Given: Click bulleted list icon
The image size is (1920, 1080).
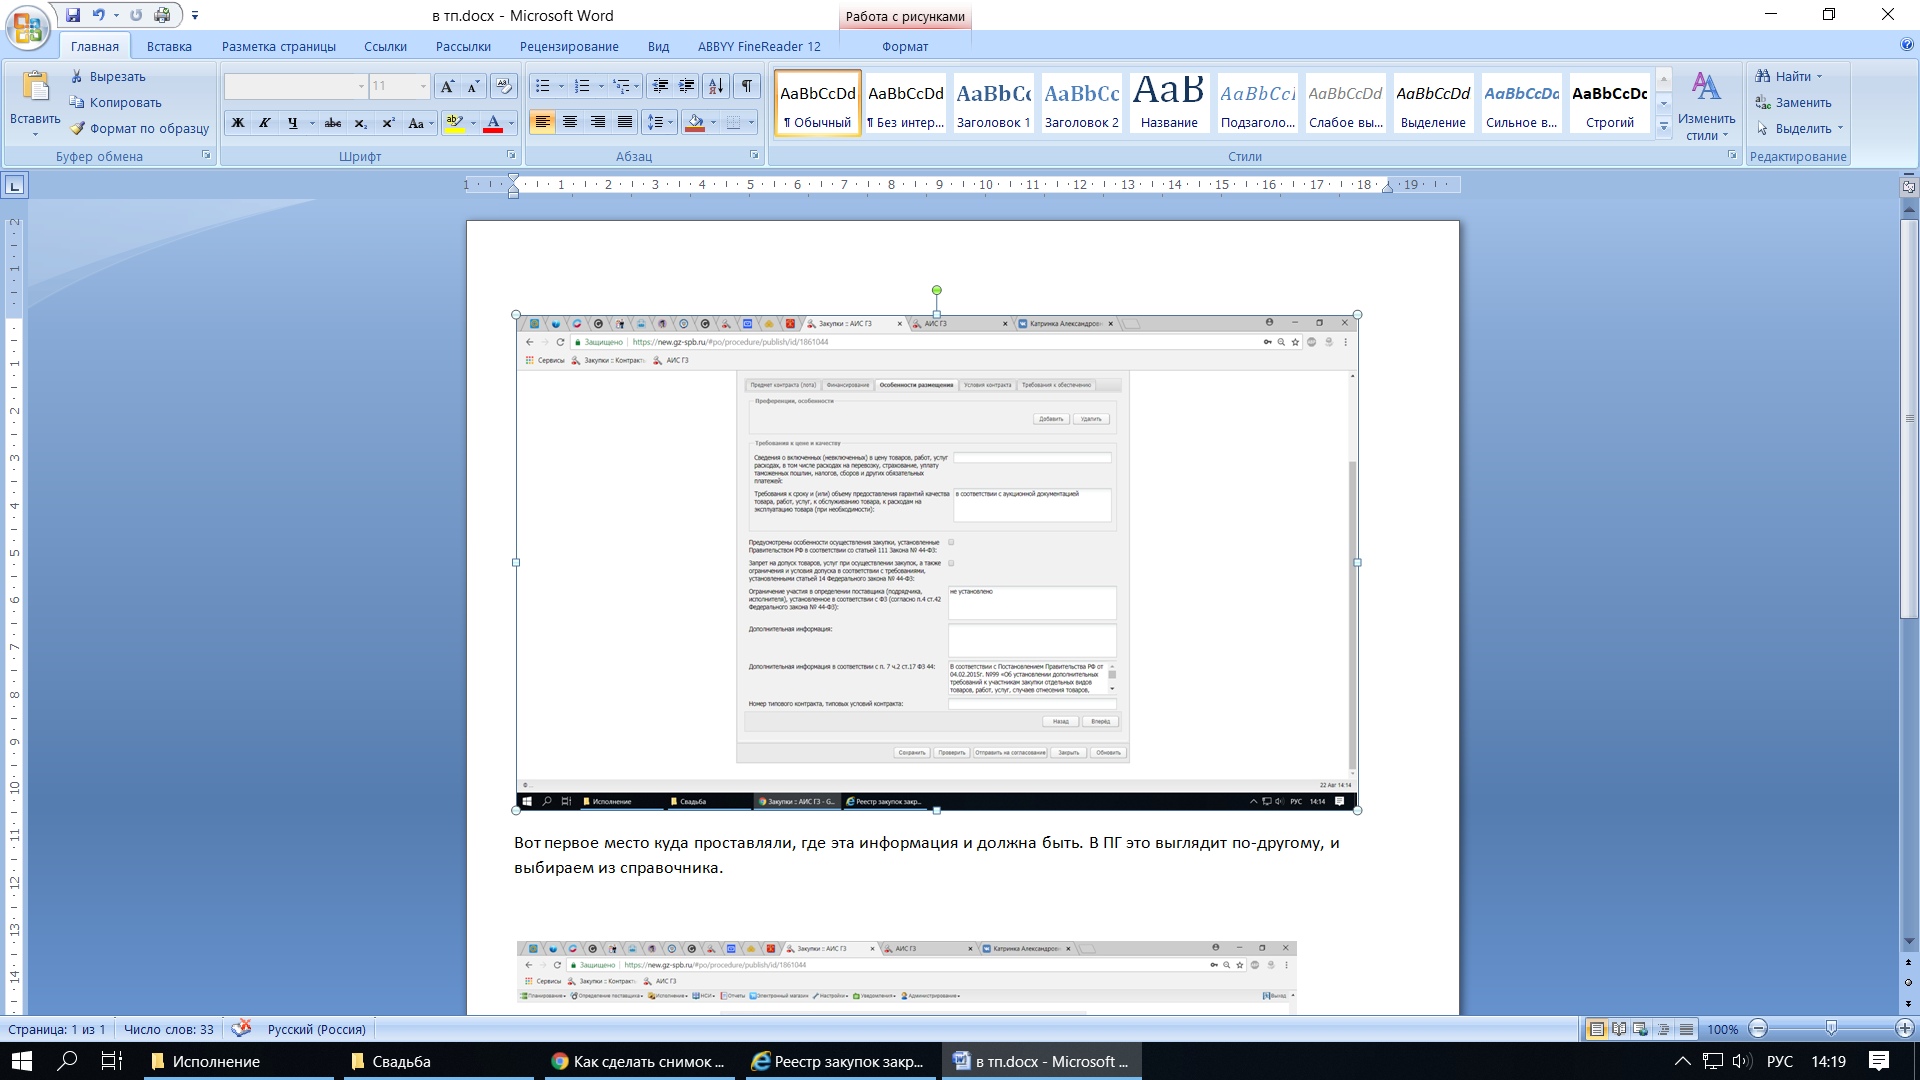Looking at the screenshot, I should tap(542, 86).
